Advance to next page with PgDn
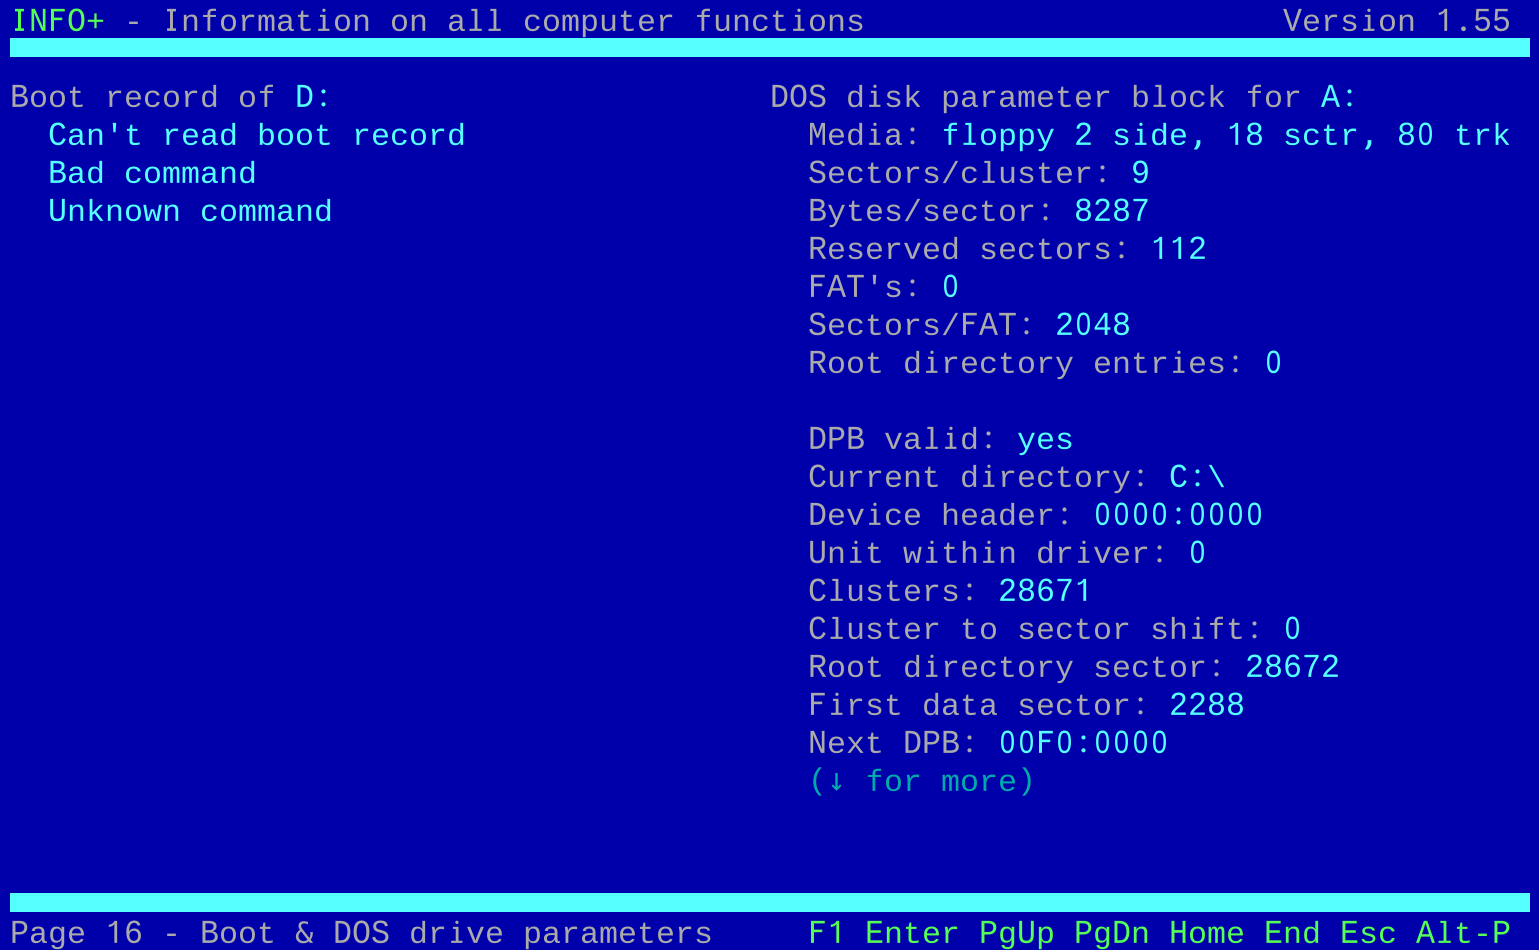The image size is (1539, 950). (x=1111, y=932)
